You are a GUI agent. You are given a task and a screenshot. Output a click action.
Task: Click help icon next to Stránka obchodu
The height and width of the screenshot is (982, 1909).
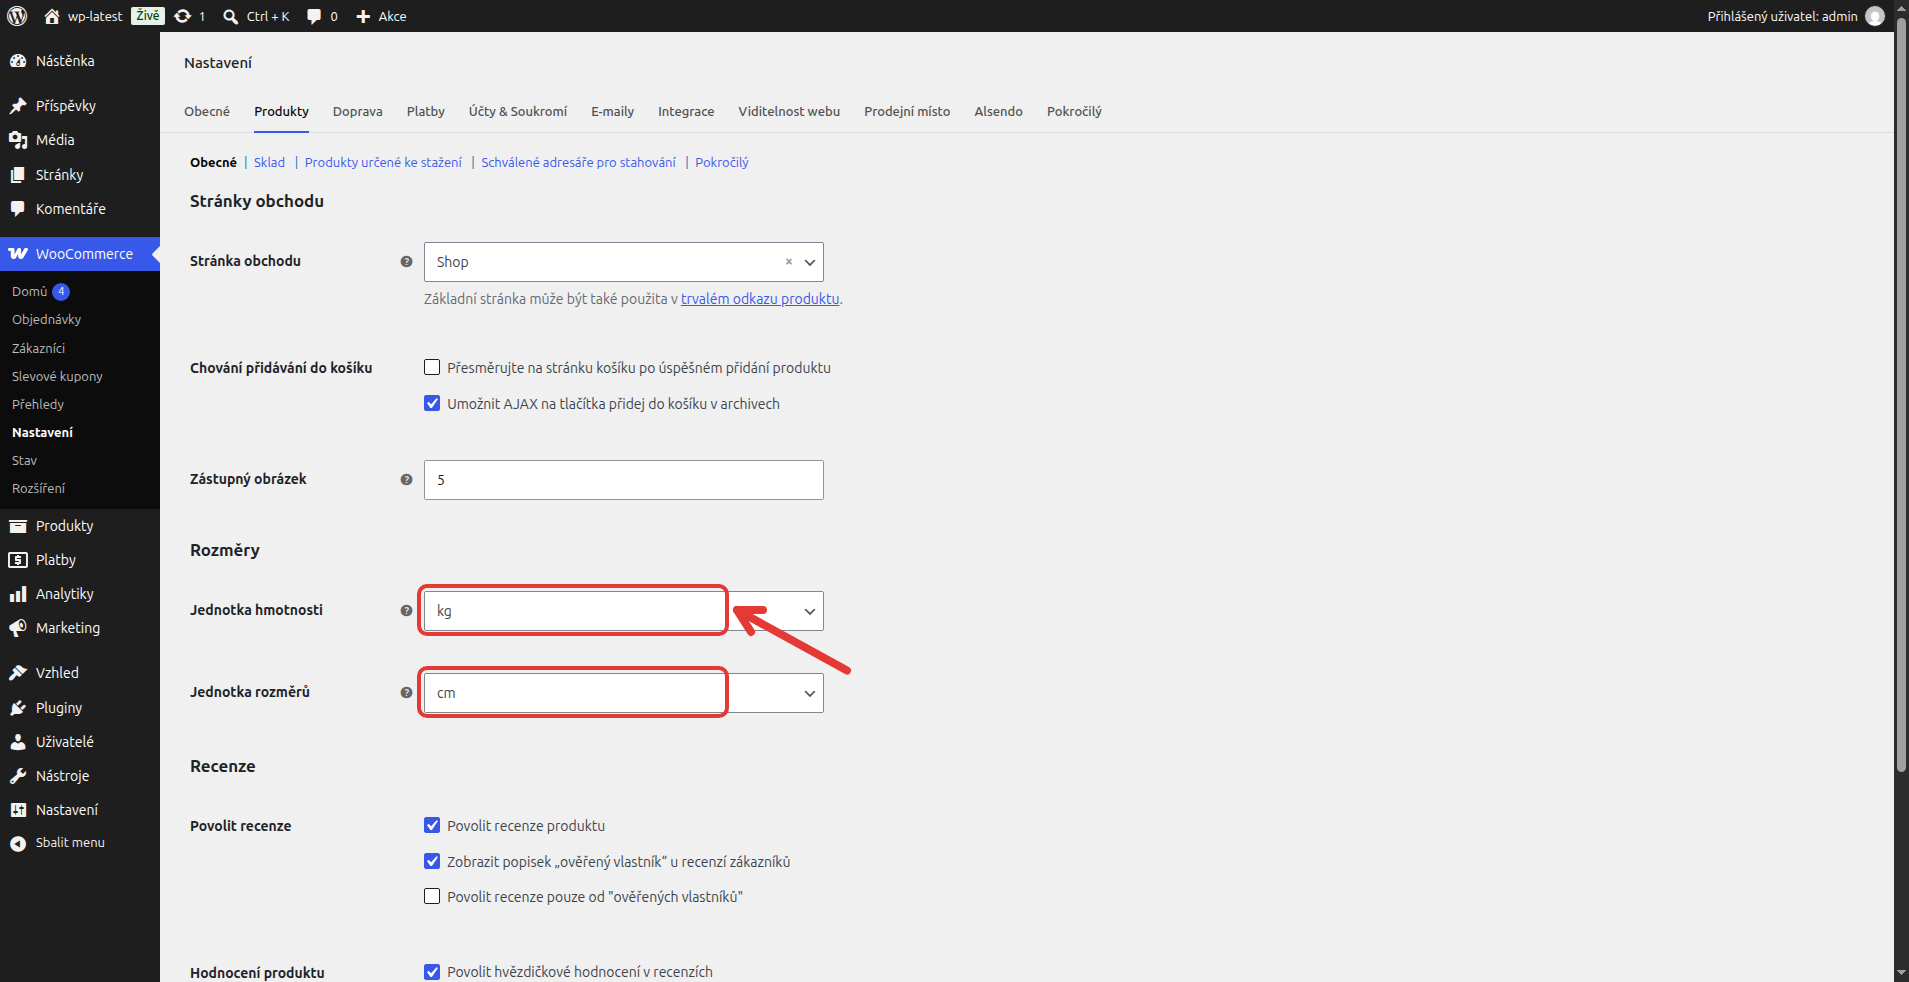tap(406, 262)
